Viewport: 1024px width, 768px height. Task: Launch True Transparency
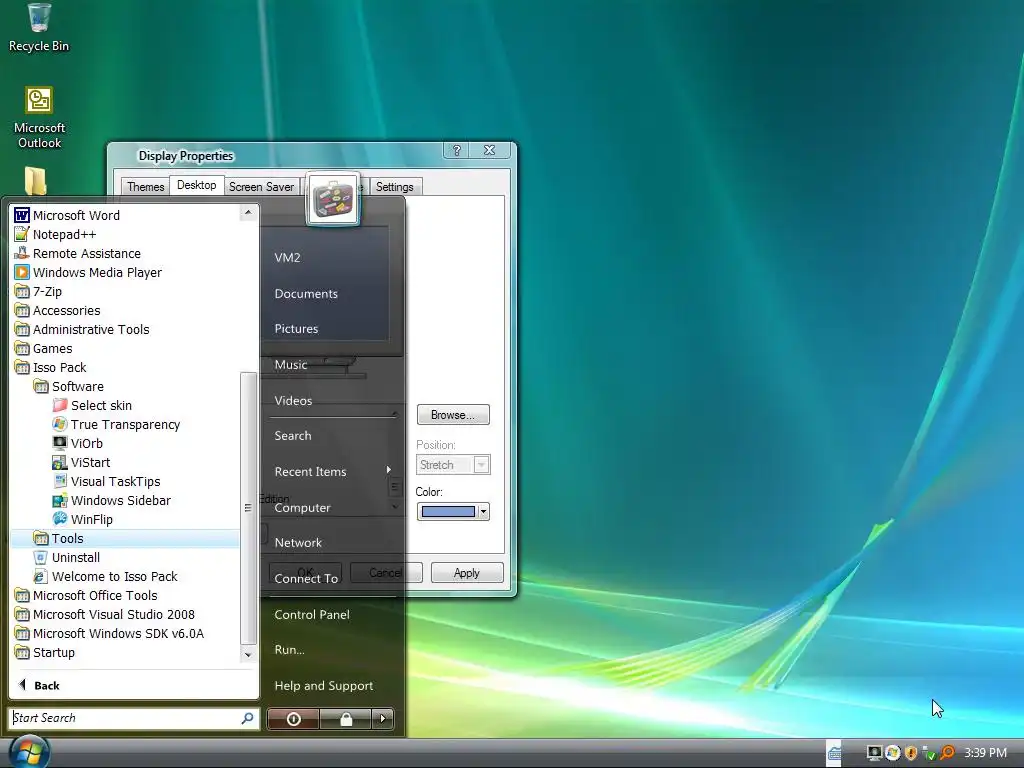(x=116, y=424)
